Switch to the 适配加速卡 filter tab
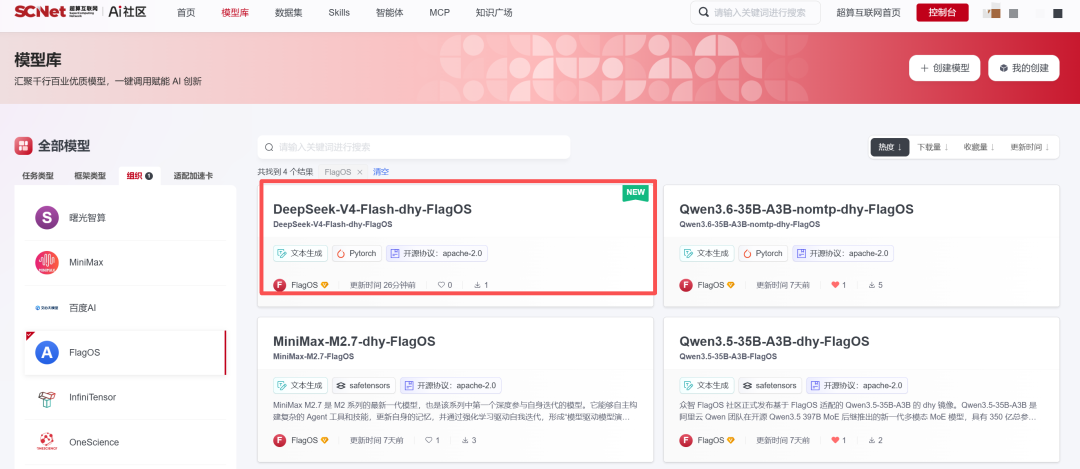This screenshot has width=1080, height=469. [x=194, y=176]
